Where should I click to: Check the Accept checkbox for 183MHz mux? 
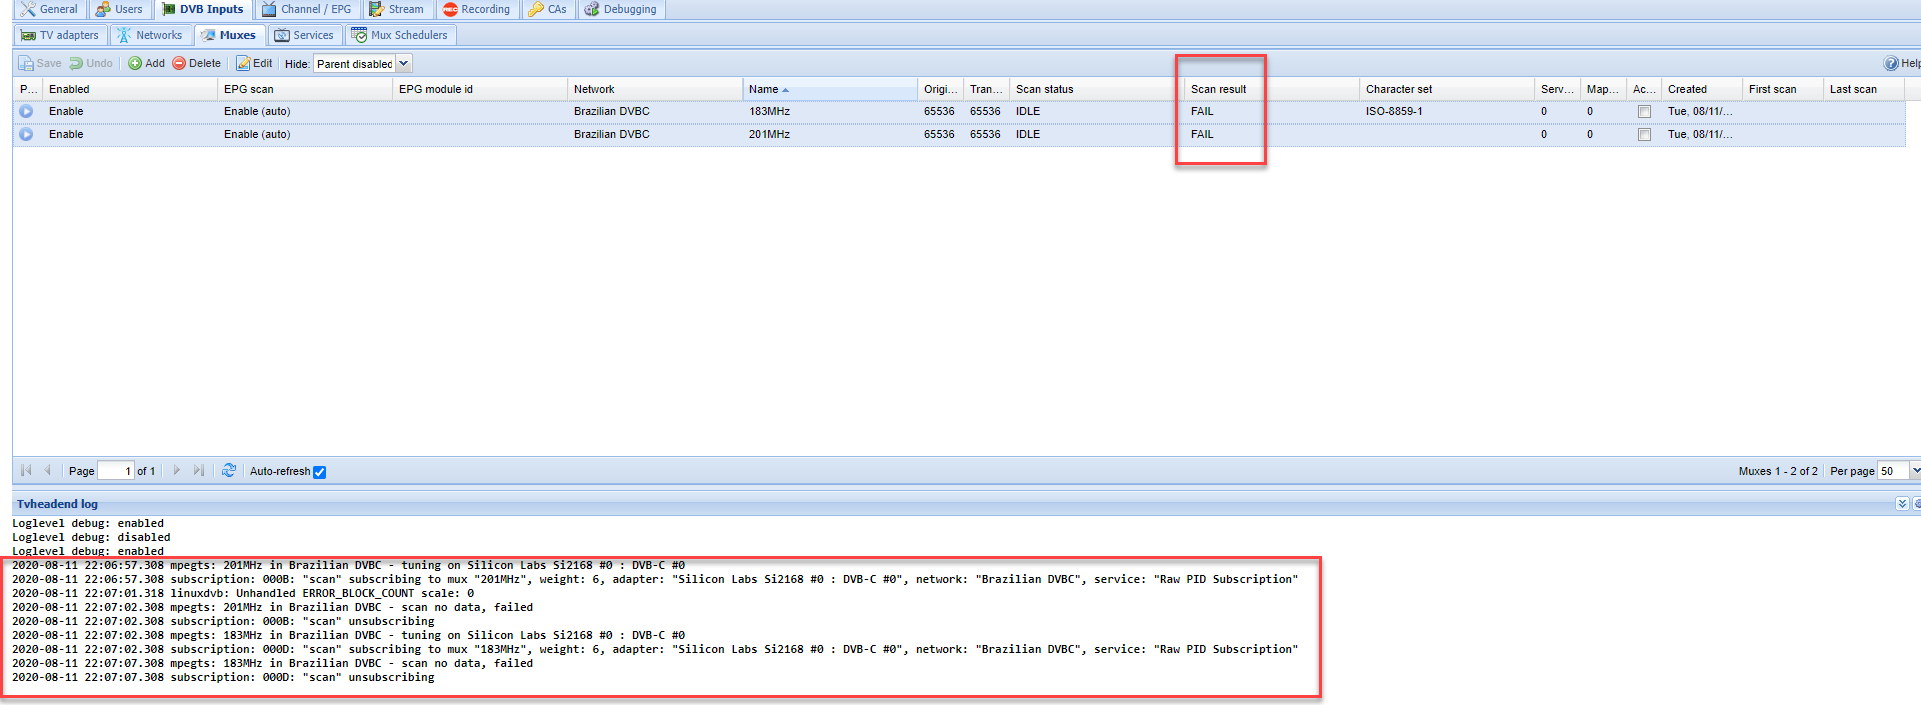1644,112
